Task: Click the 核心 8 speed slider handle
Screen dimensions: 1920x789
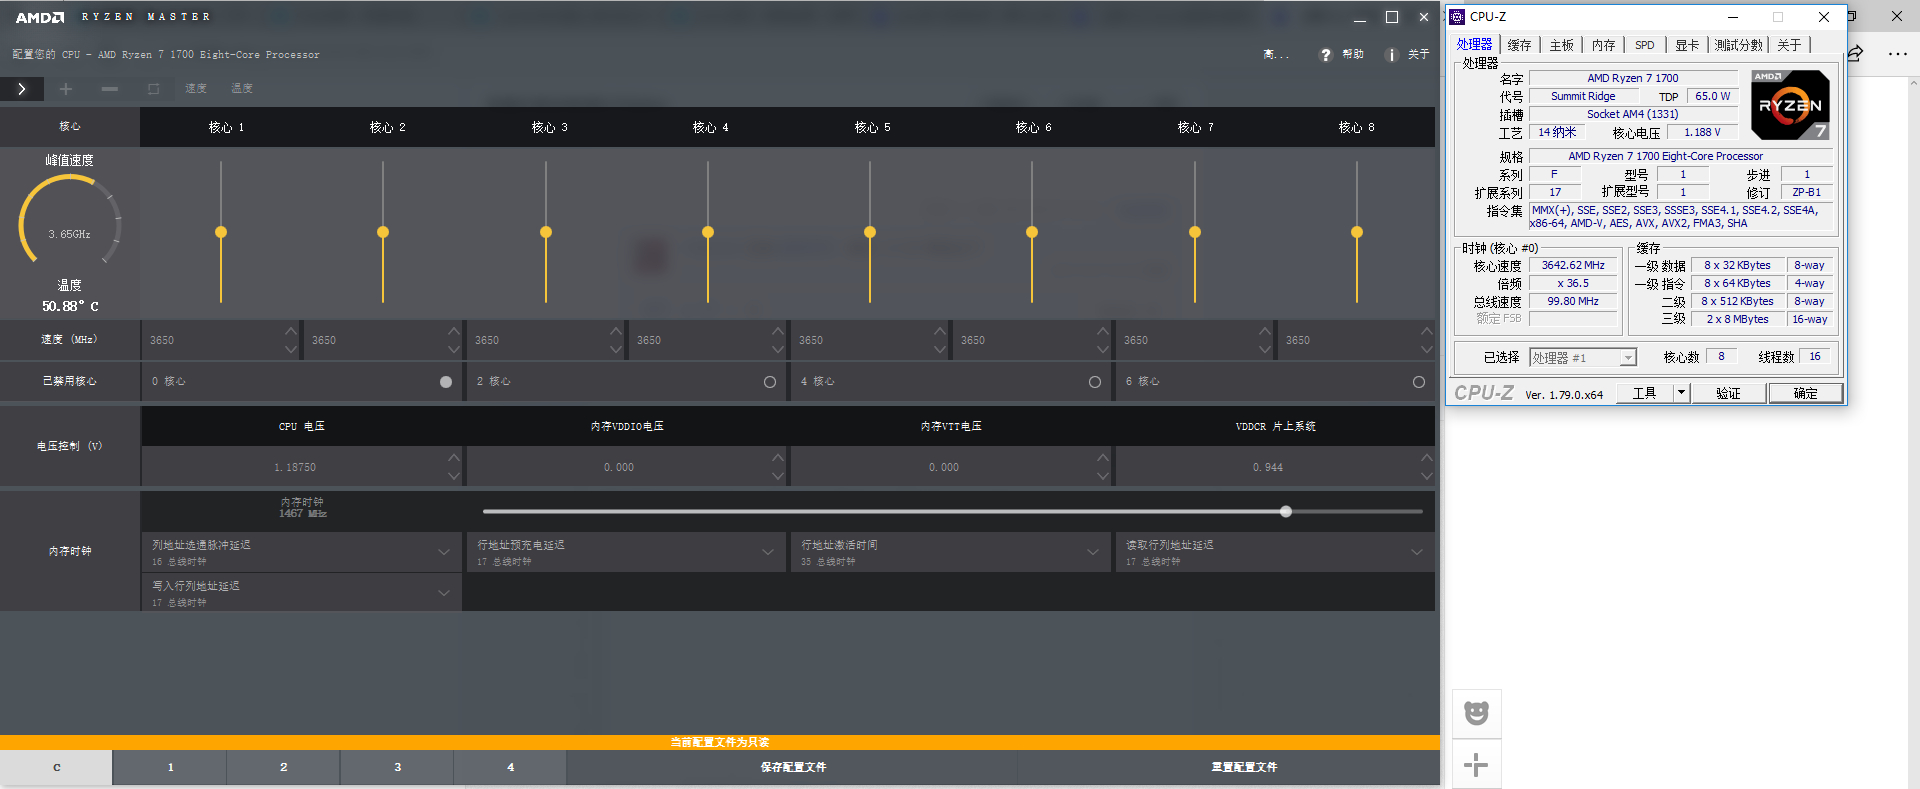Action: [x=1357, y=232]
